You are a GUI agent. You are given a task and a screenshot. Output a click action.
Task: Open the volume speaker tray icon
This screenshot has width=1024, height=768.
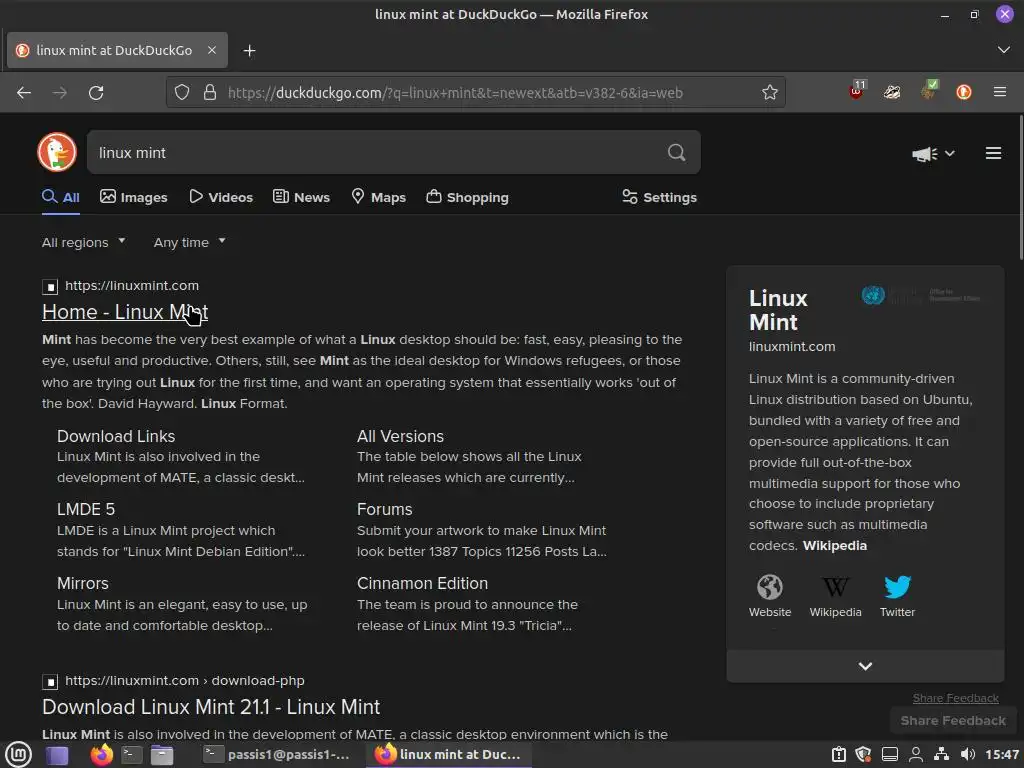(x=967, y=755)
